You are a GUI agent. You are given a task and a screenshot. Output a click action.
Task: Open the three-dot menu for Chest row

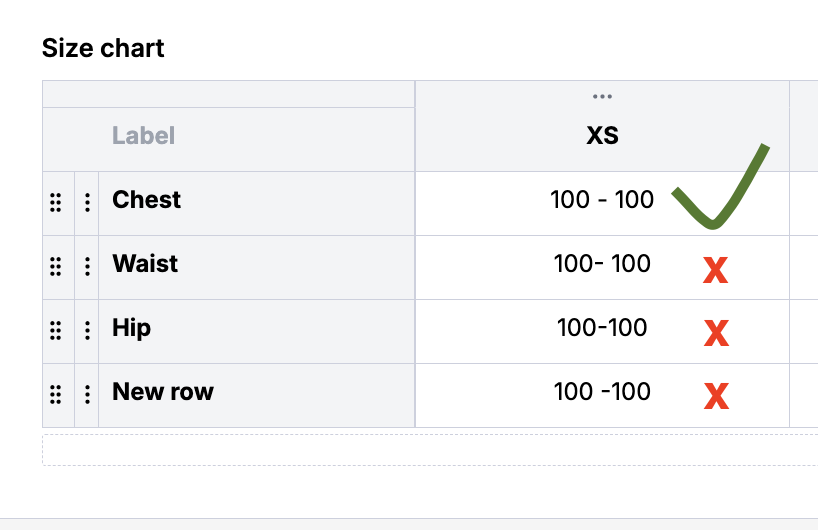87,203
